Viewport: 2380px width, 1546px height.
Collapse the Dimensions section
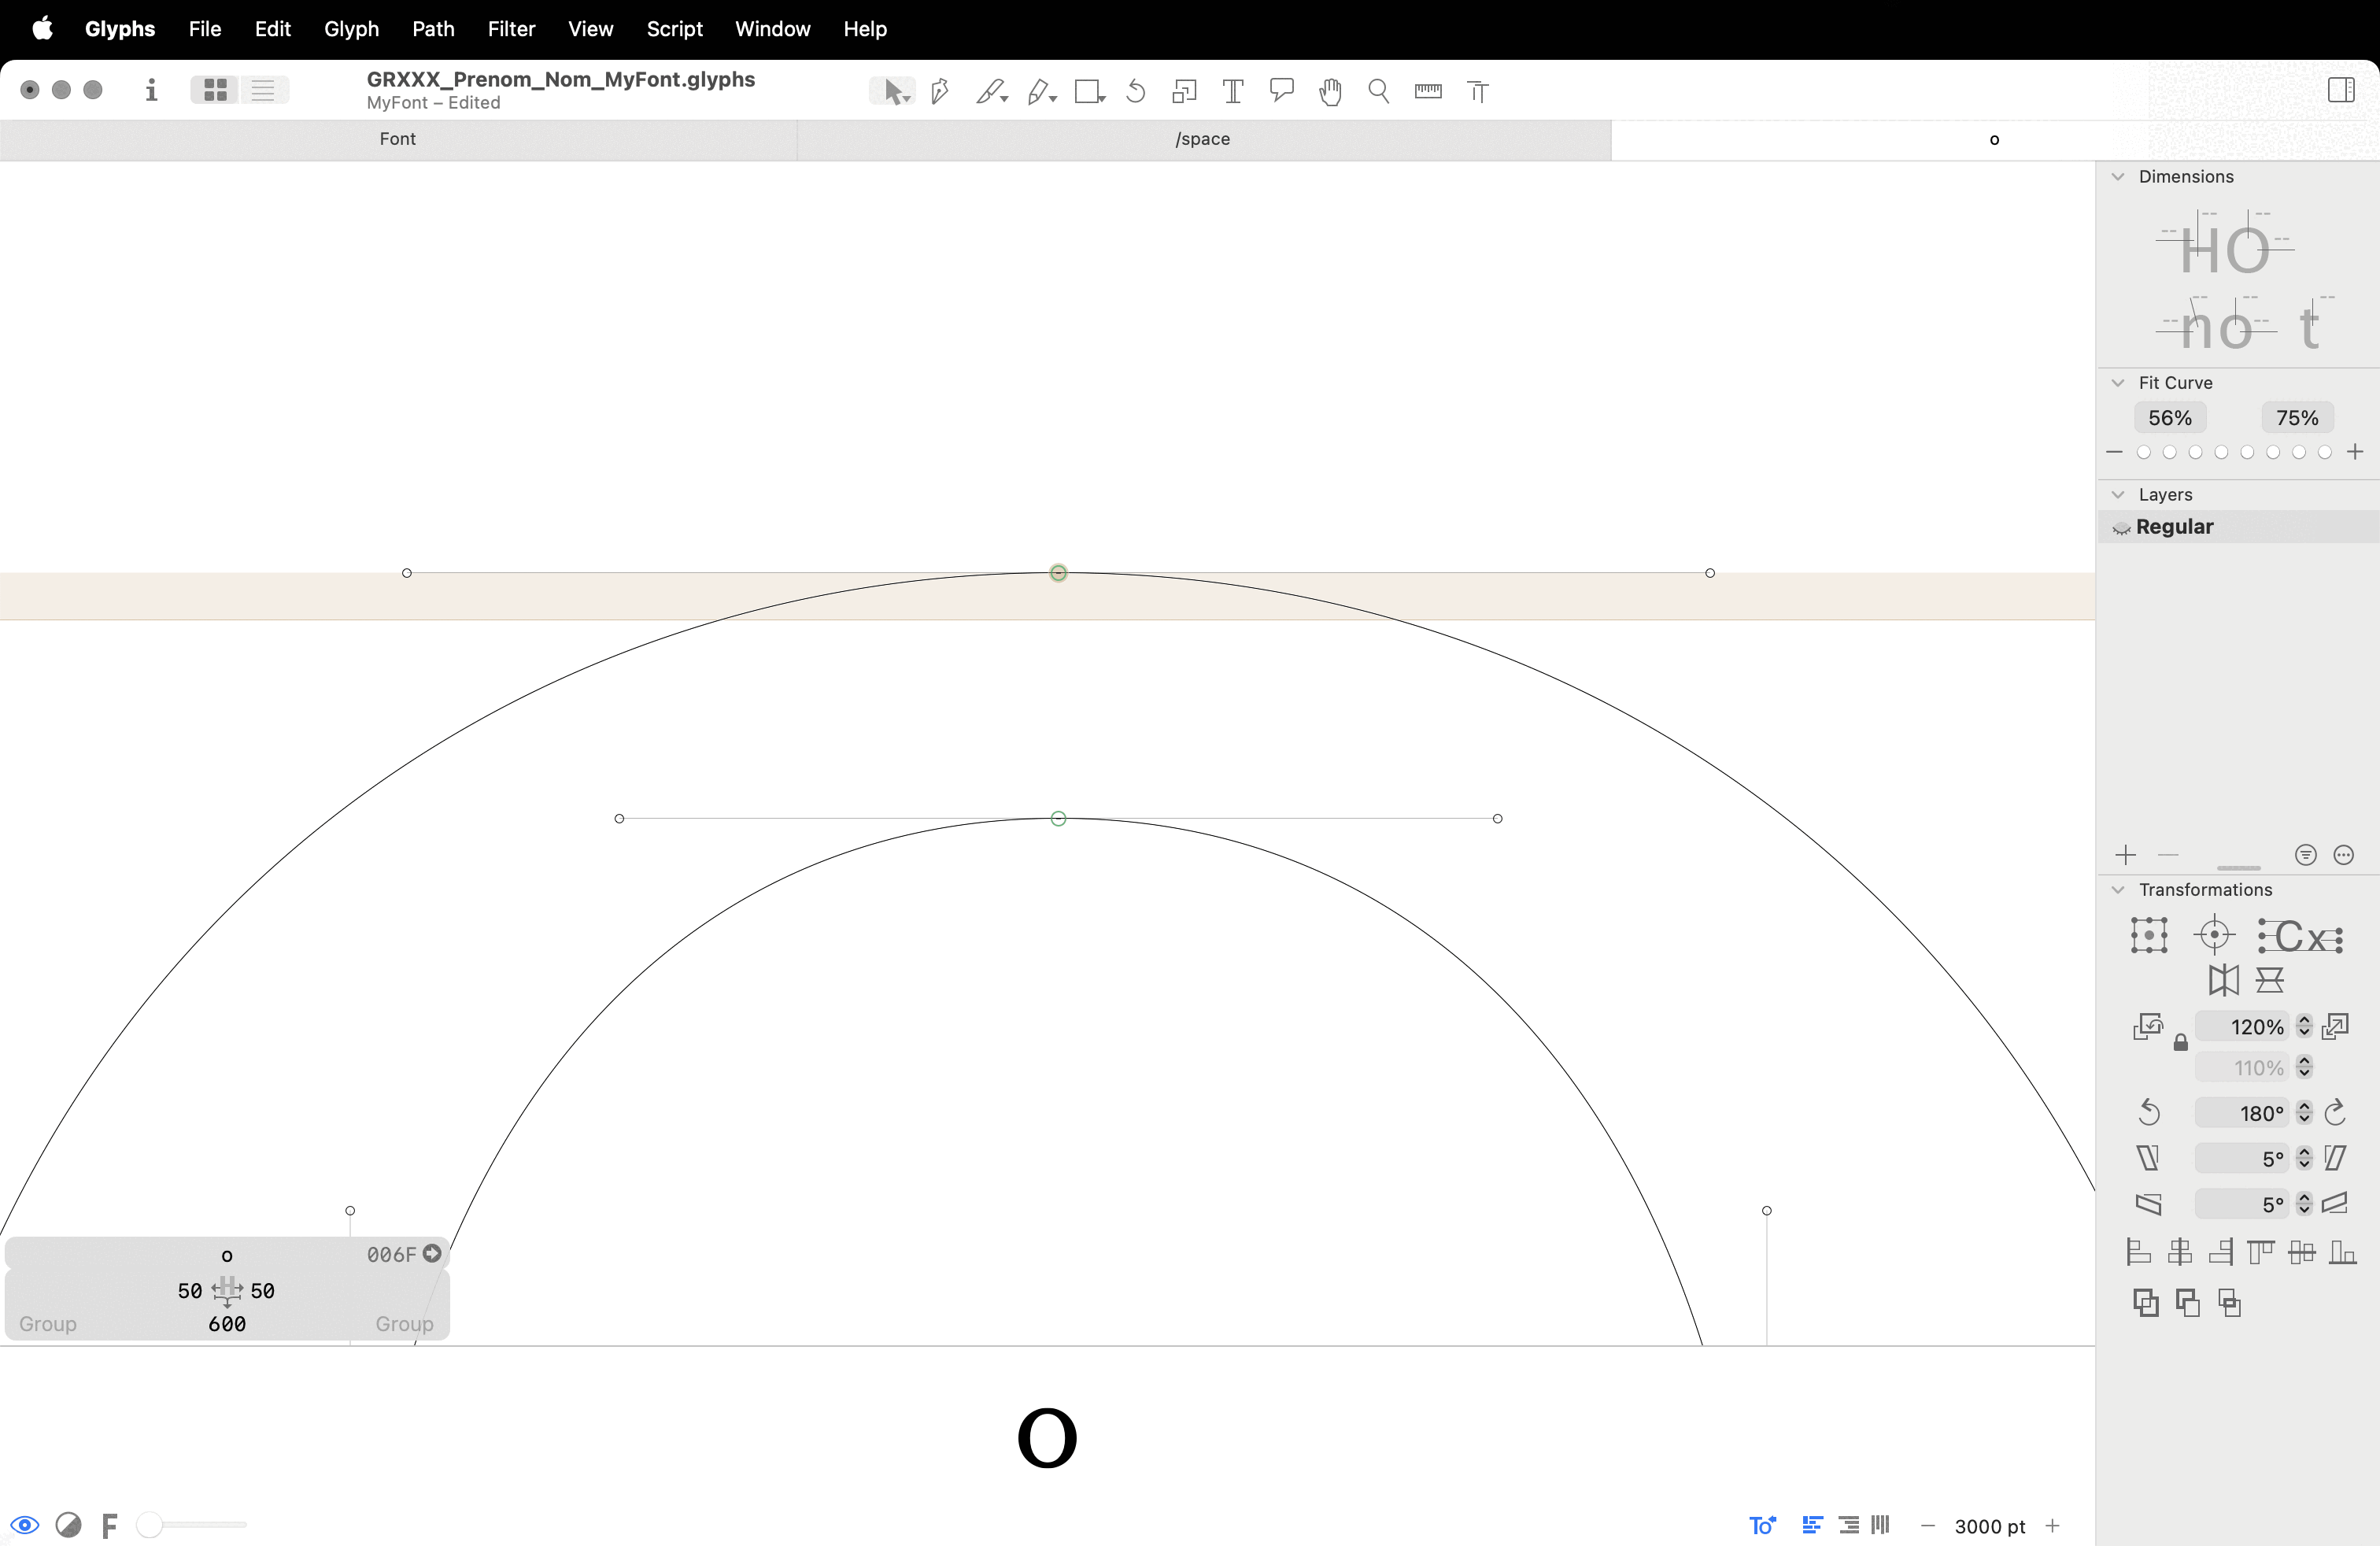[x=2118, y=177]
